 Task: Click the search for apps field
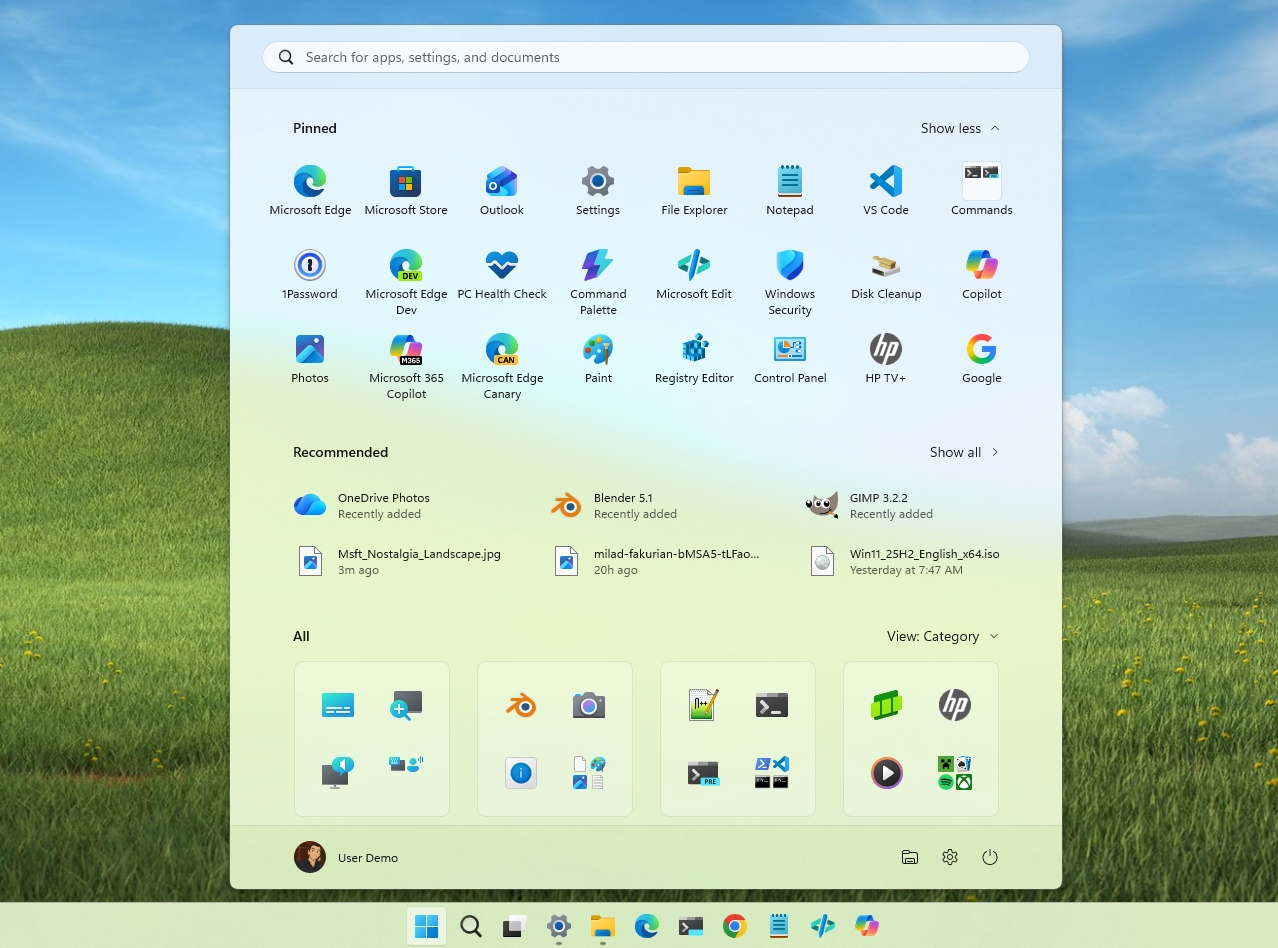[644, 57]
